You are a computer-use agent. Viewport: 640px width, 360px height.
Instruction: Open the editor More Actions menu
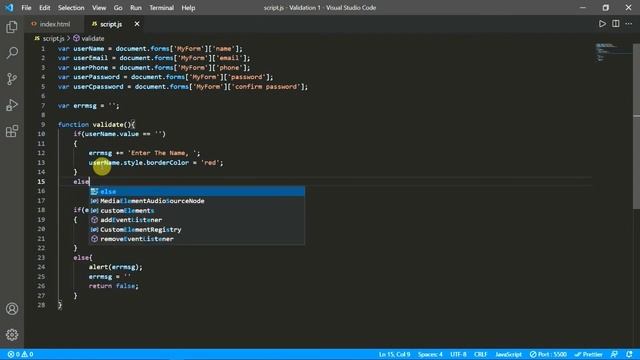(629, 24)
